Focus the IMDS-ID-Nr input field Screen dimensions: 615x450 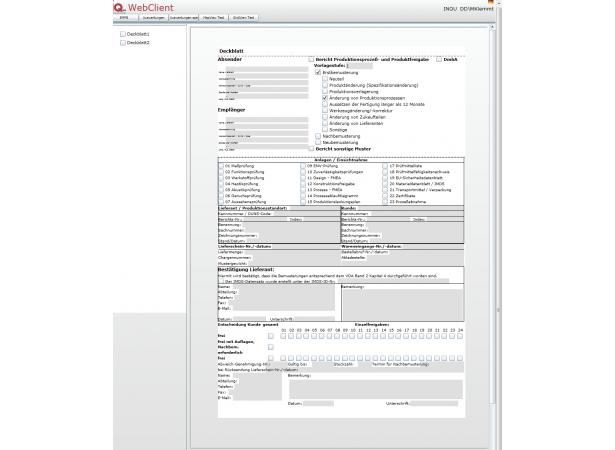coord(392,281)
